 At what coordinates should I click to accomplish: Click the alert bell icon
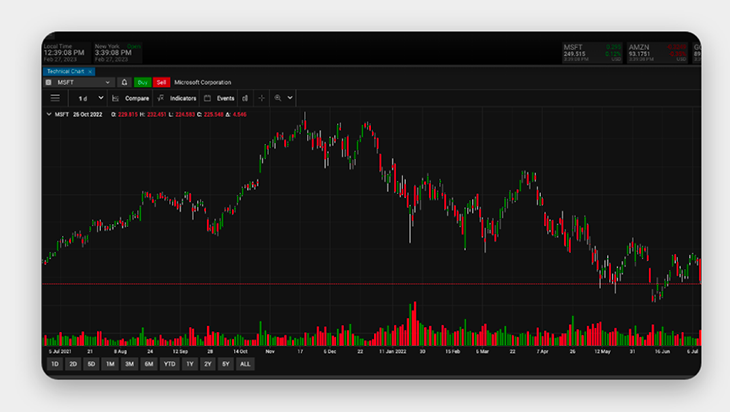[124, 82]
